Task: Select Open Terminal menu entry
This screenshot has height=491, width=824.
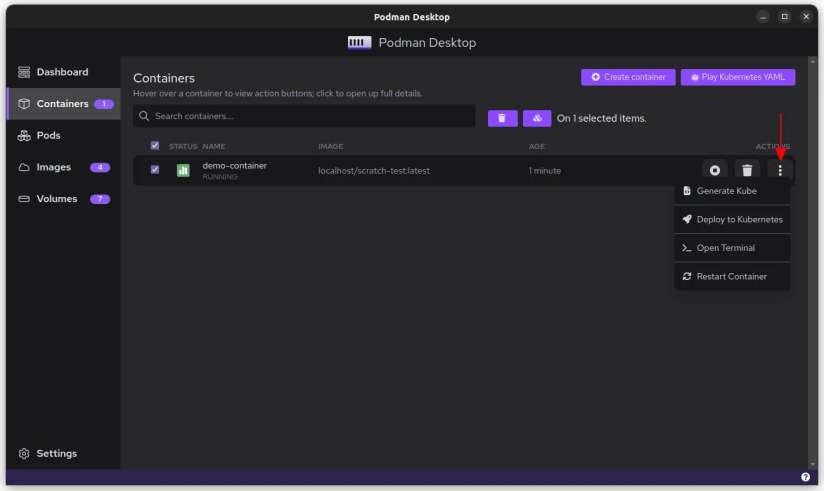Action: [732, 248]
